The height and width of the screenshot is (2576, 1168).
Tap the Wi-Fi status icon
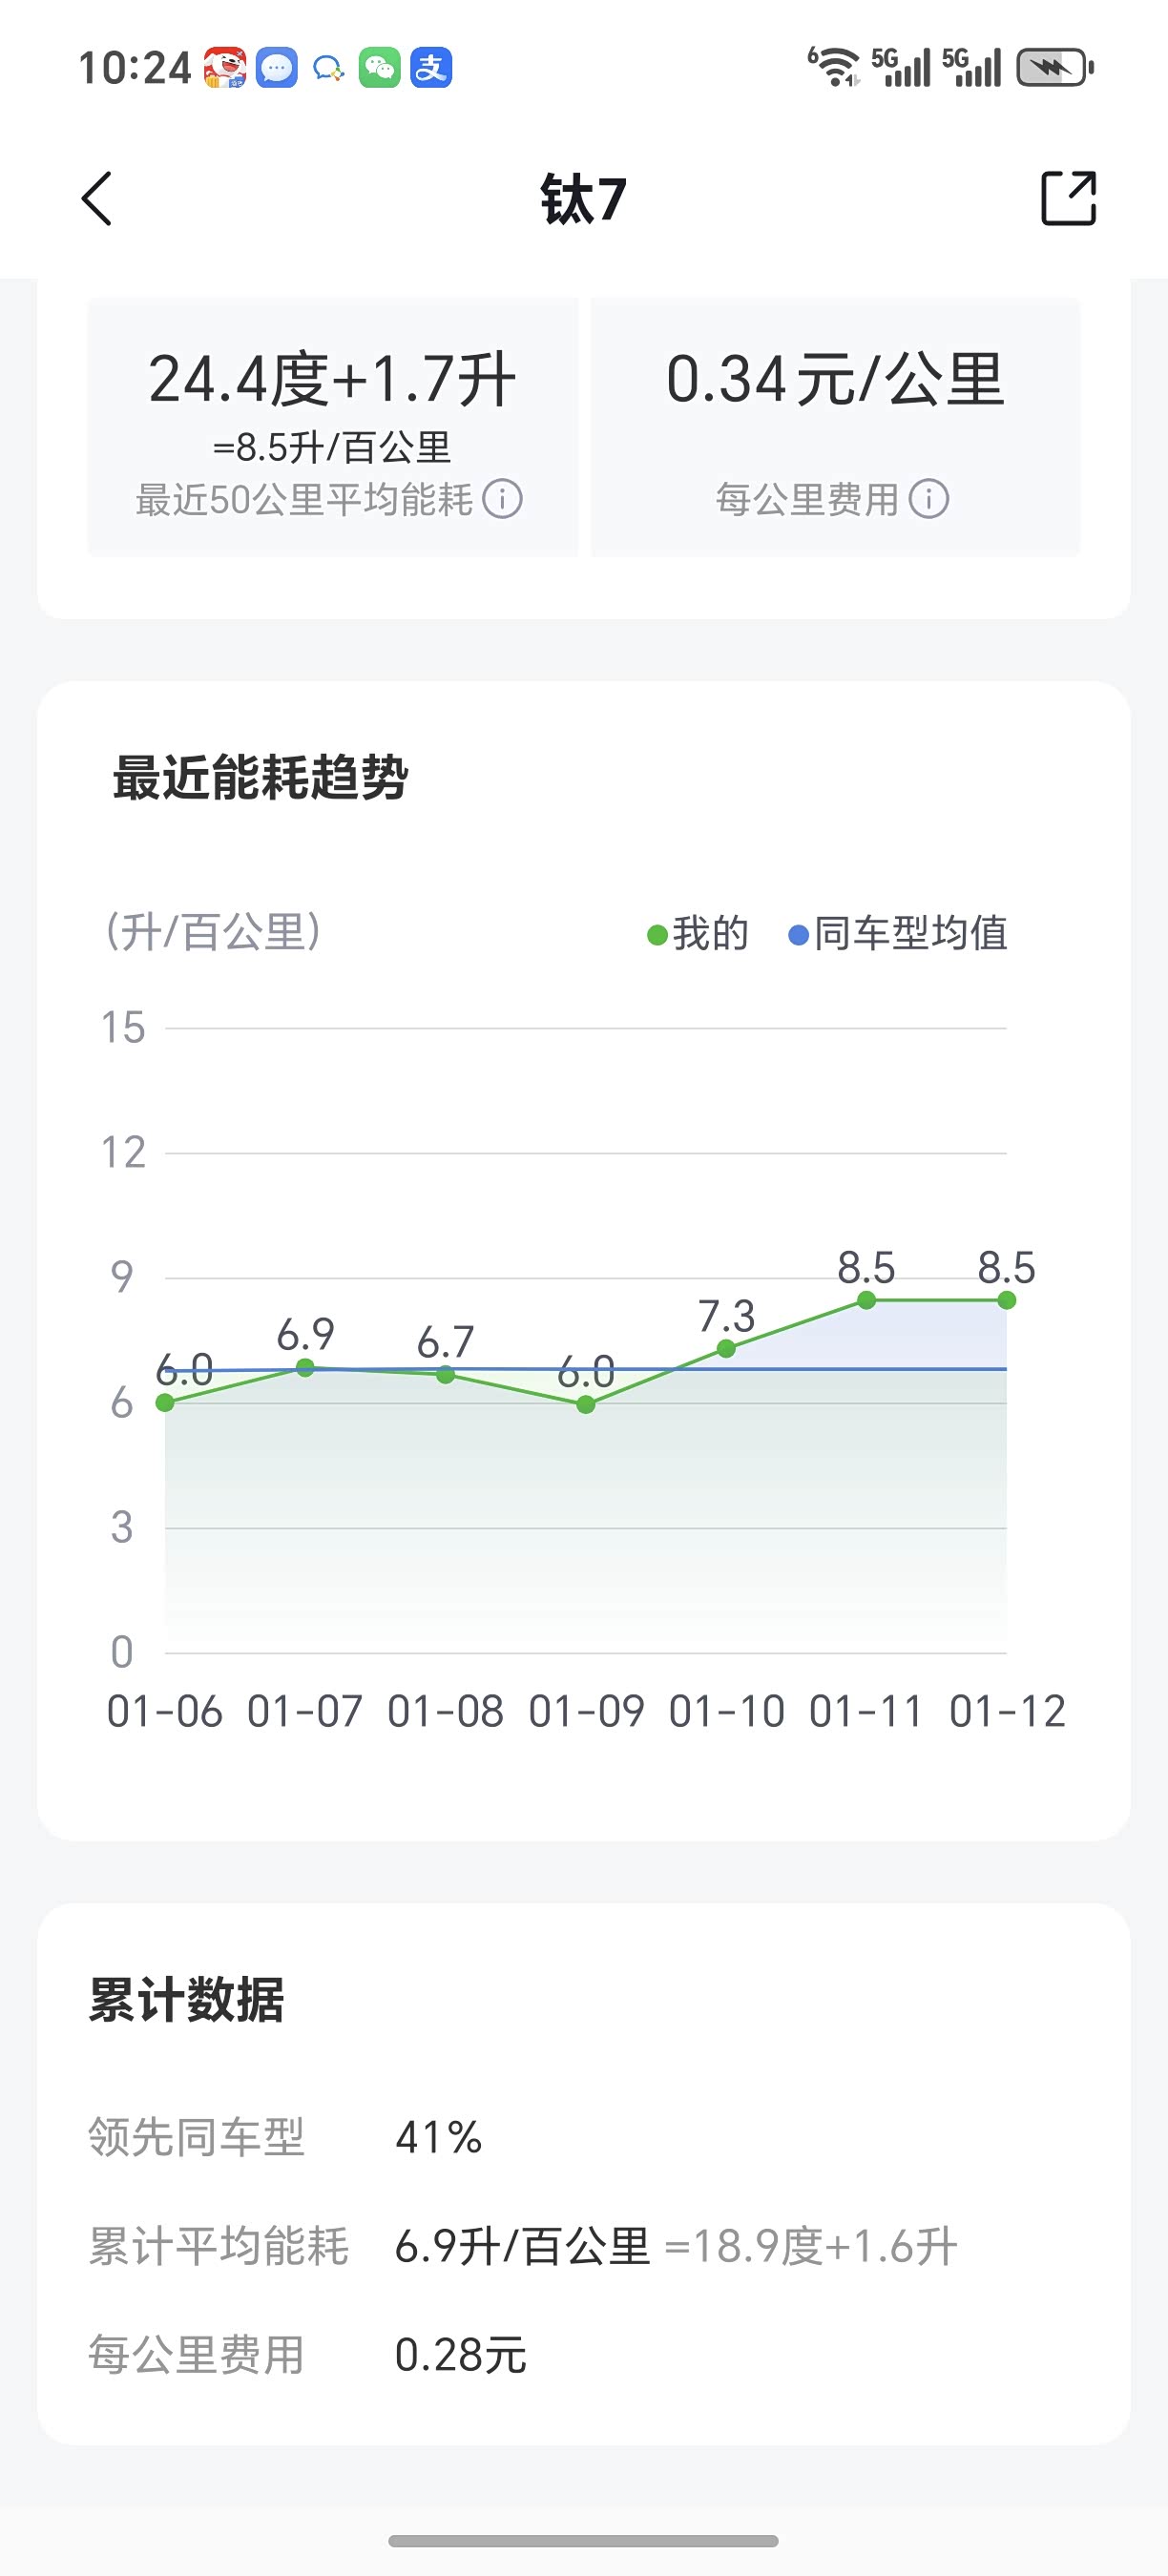coord(833,68)
